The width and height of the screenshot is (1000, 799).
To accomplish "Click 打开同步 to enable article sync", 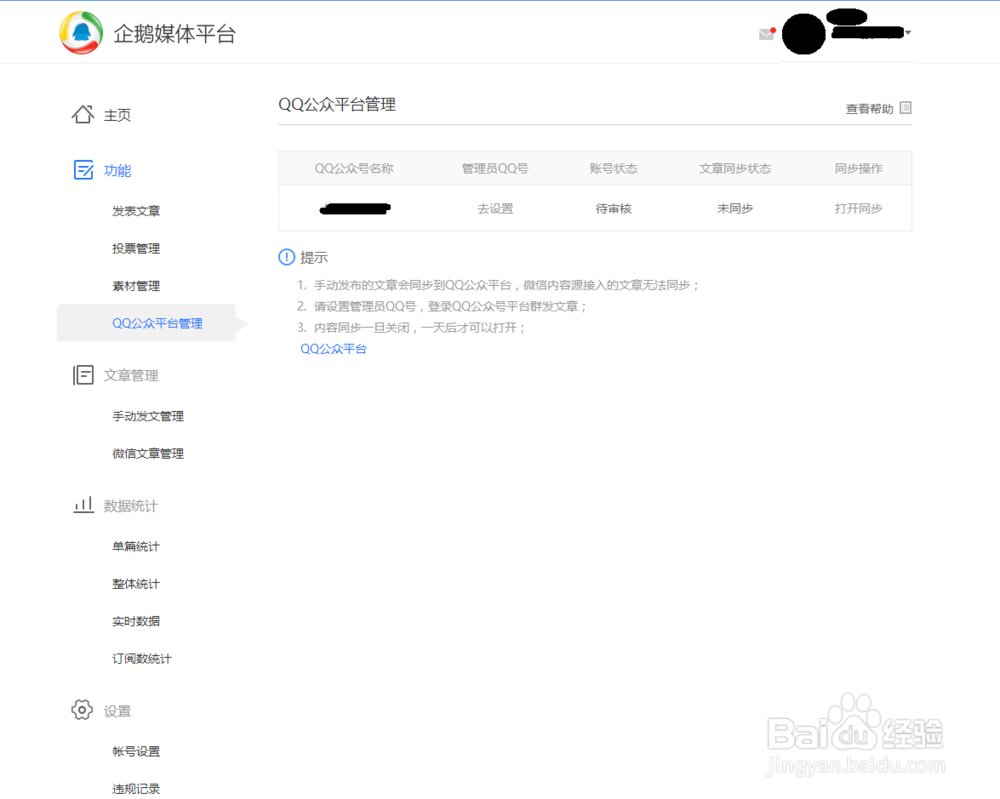I will tap(861, 208).
